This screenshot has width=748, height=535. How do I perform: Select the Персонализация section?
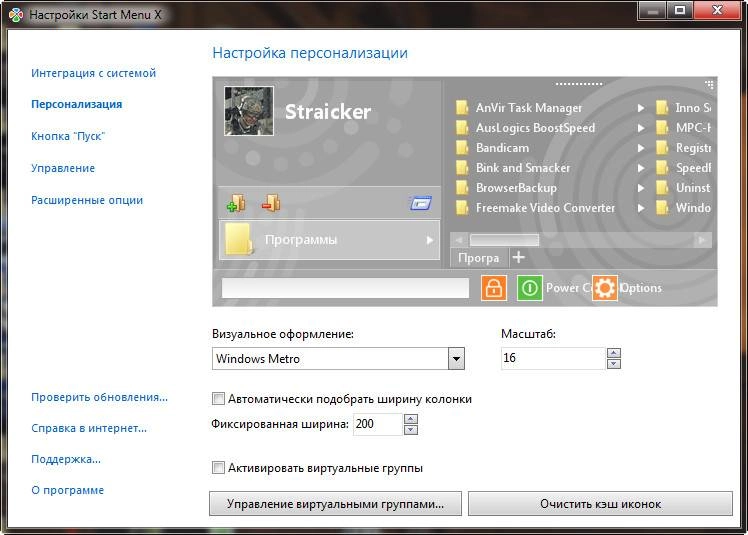(x=76, y=104)
